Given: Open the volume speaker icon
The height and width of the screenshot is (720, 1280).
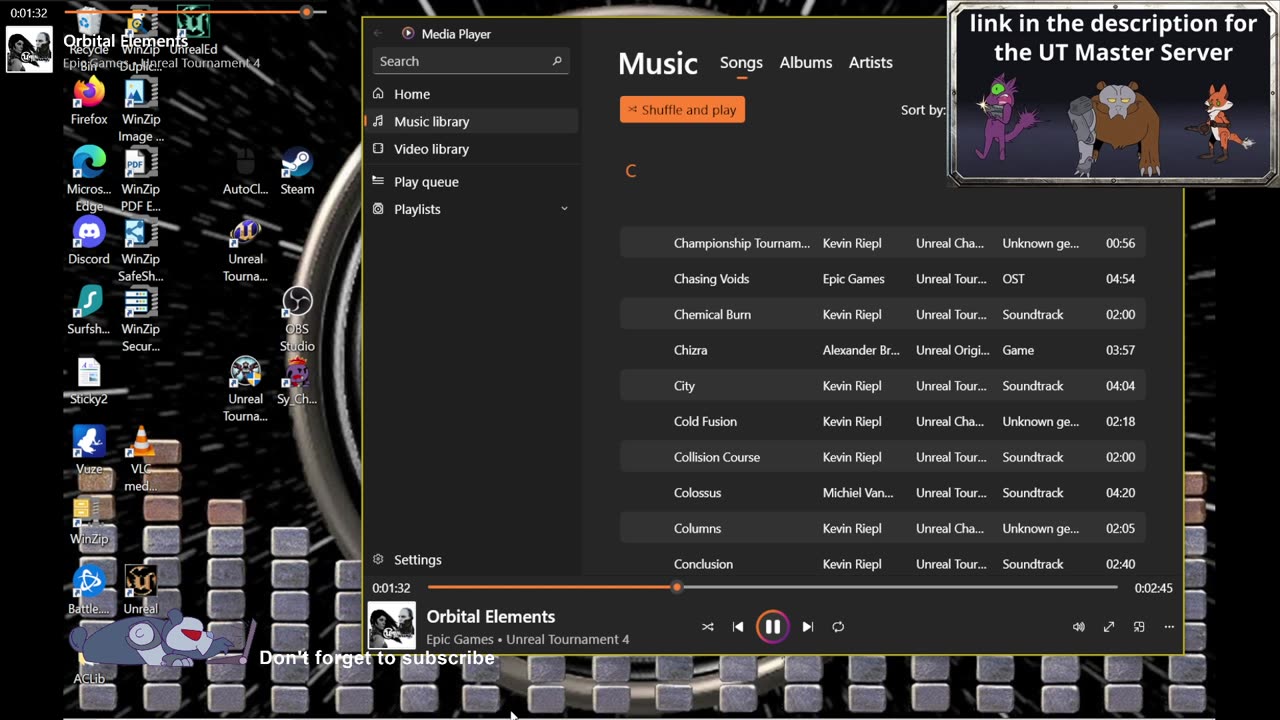Looking at the screenshot, I should click(x=1079, y=627).
